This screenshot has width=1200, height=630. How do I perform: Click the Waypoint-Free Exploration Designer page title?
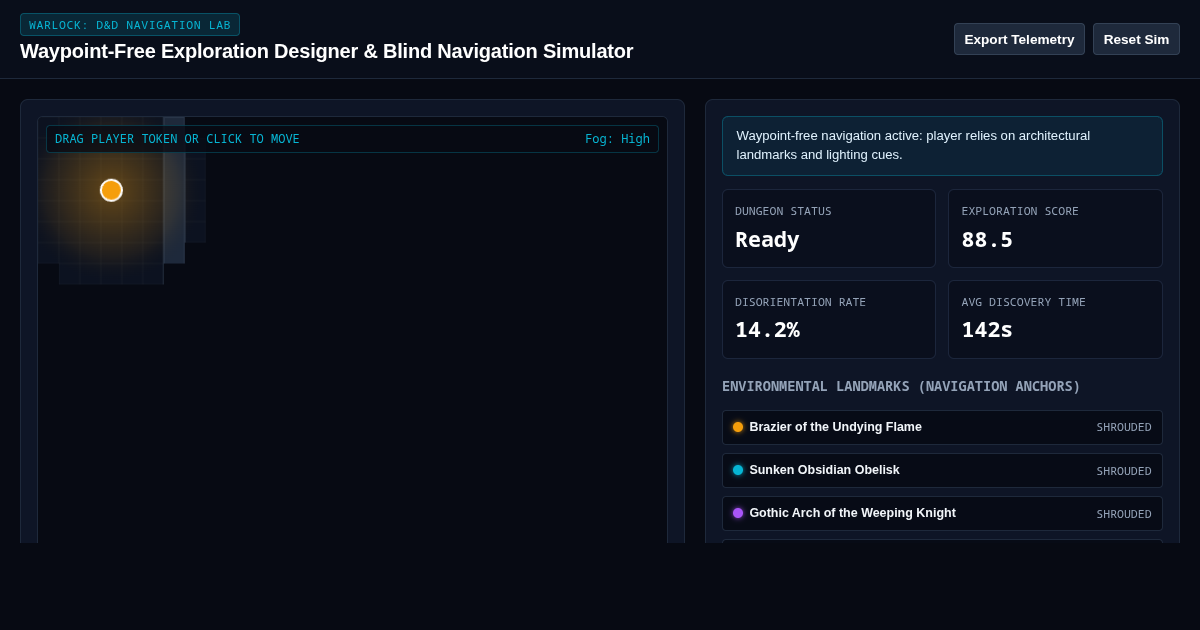point(326,51)
